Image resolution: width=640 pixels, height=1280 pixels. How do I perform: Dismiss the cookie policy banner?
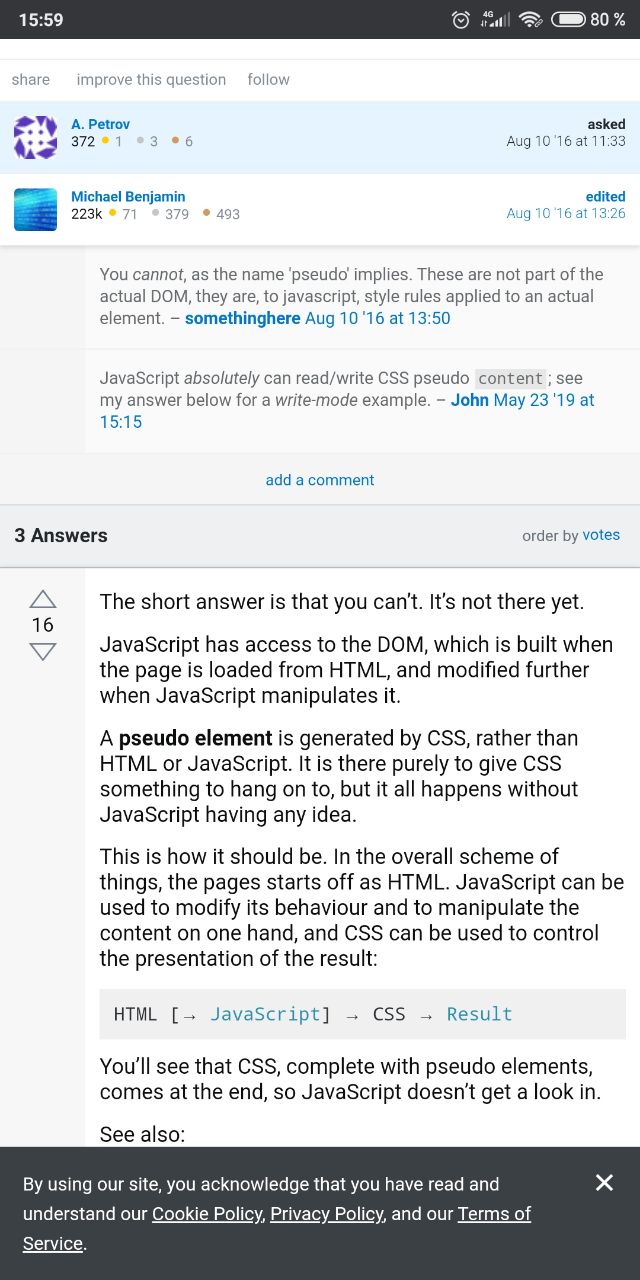[604, 1183]
